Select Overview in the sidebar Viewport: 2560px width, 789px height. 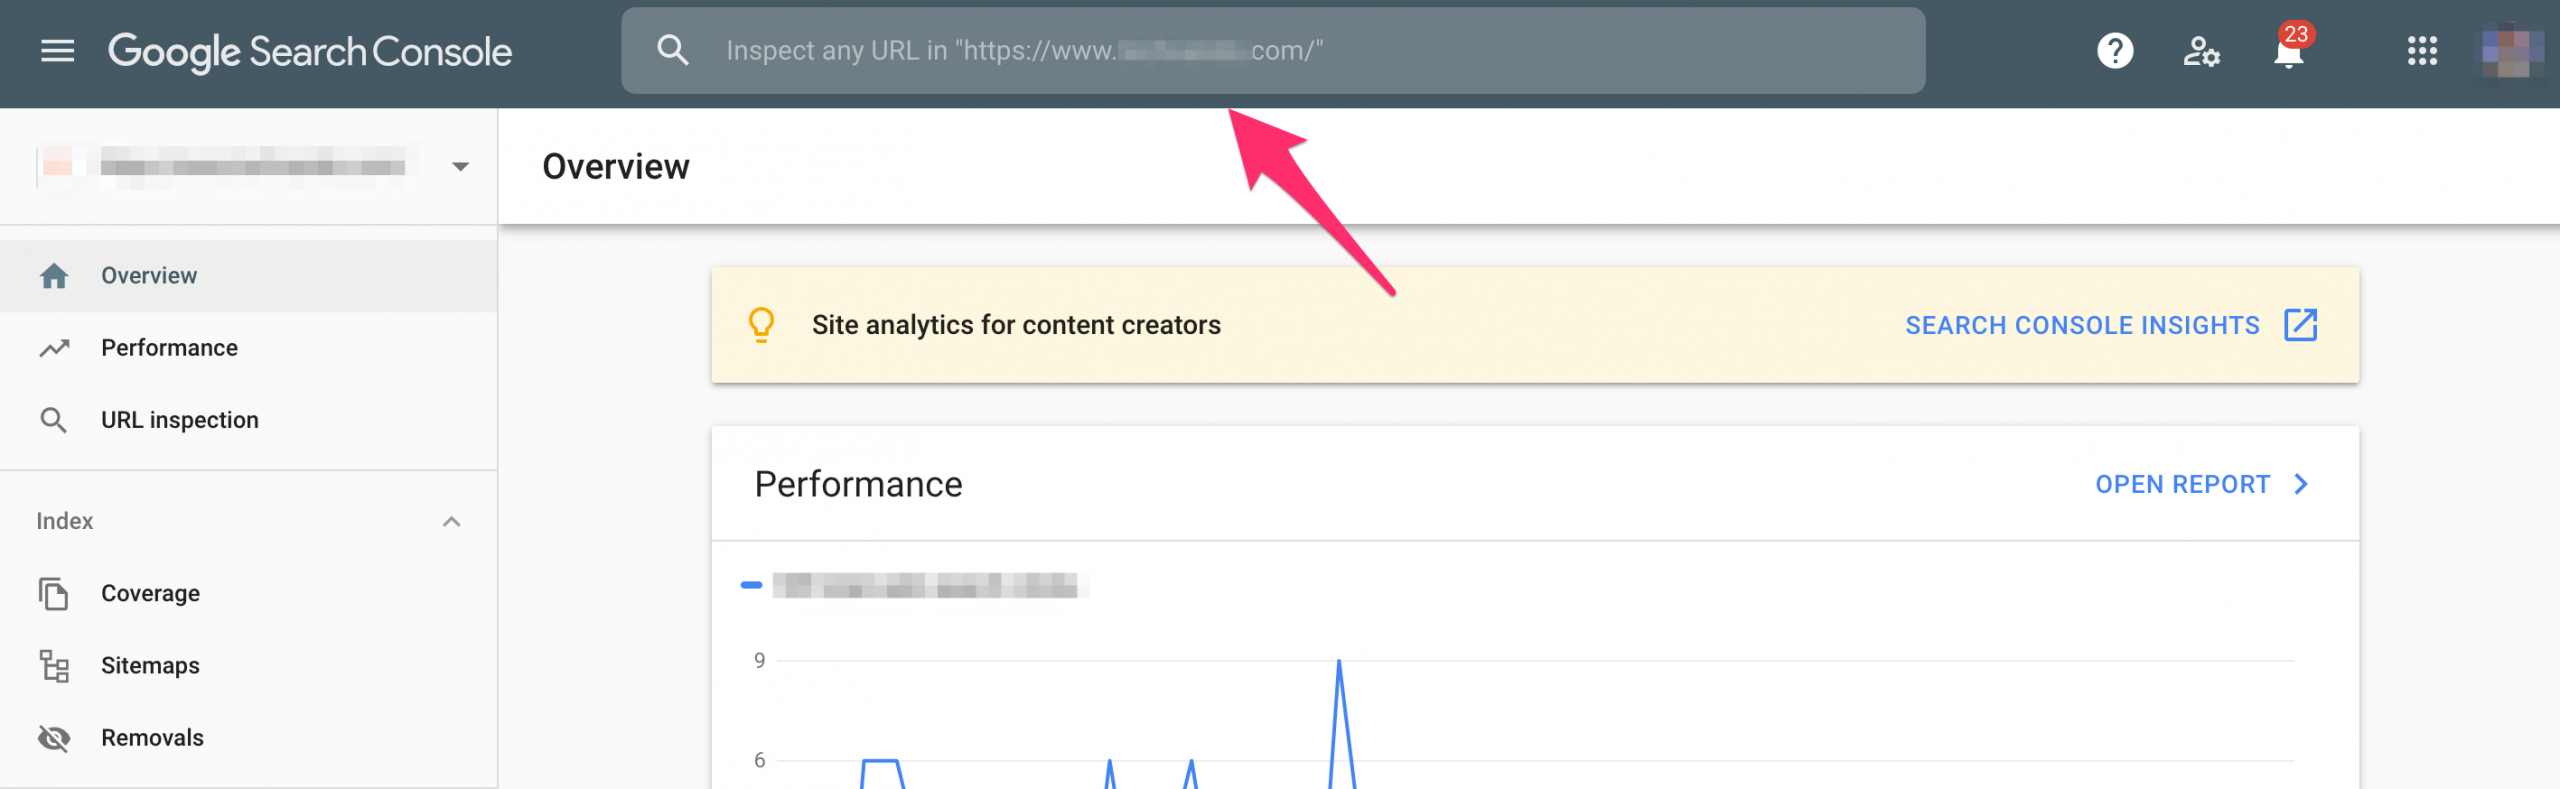tap(149, 276)
